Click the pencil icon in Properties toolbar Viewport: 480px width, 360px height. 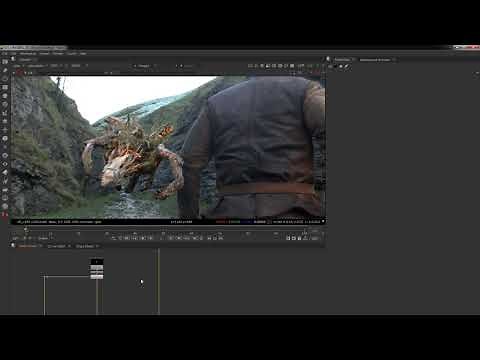(347, 67)
